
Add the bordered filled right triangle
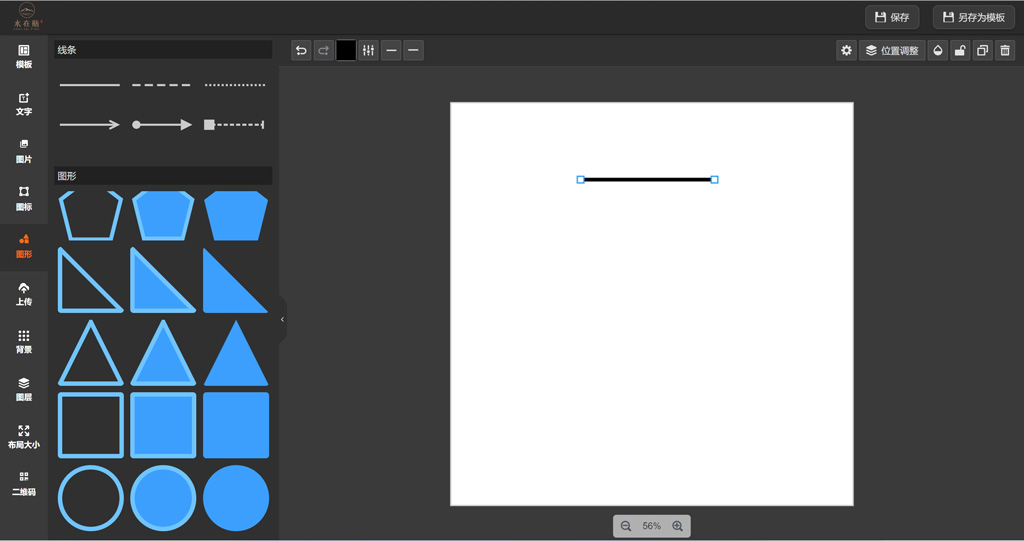[x=163, y=280]
